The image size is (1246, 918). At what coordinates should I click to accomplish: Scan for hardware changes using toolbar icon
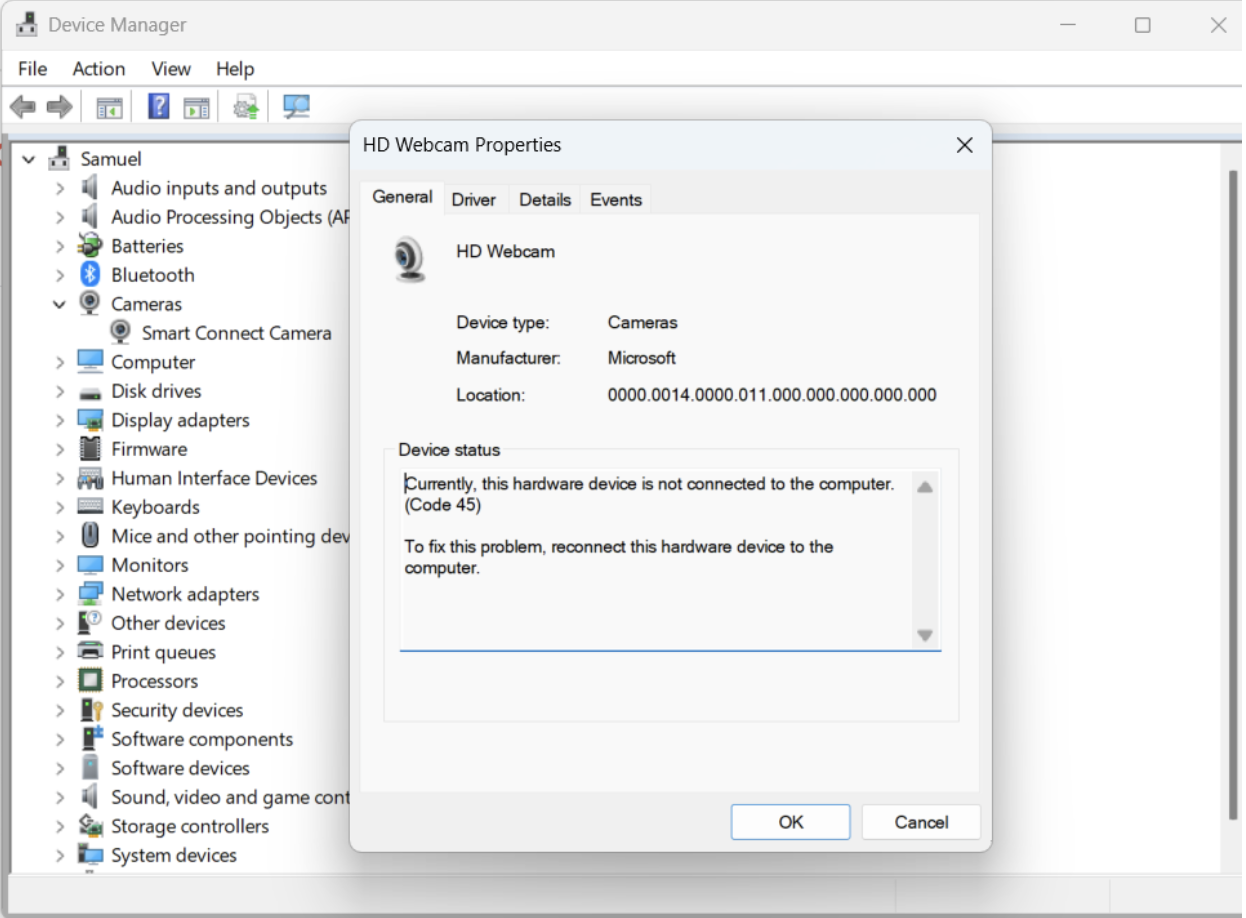295,106
